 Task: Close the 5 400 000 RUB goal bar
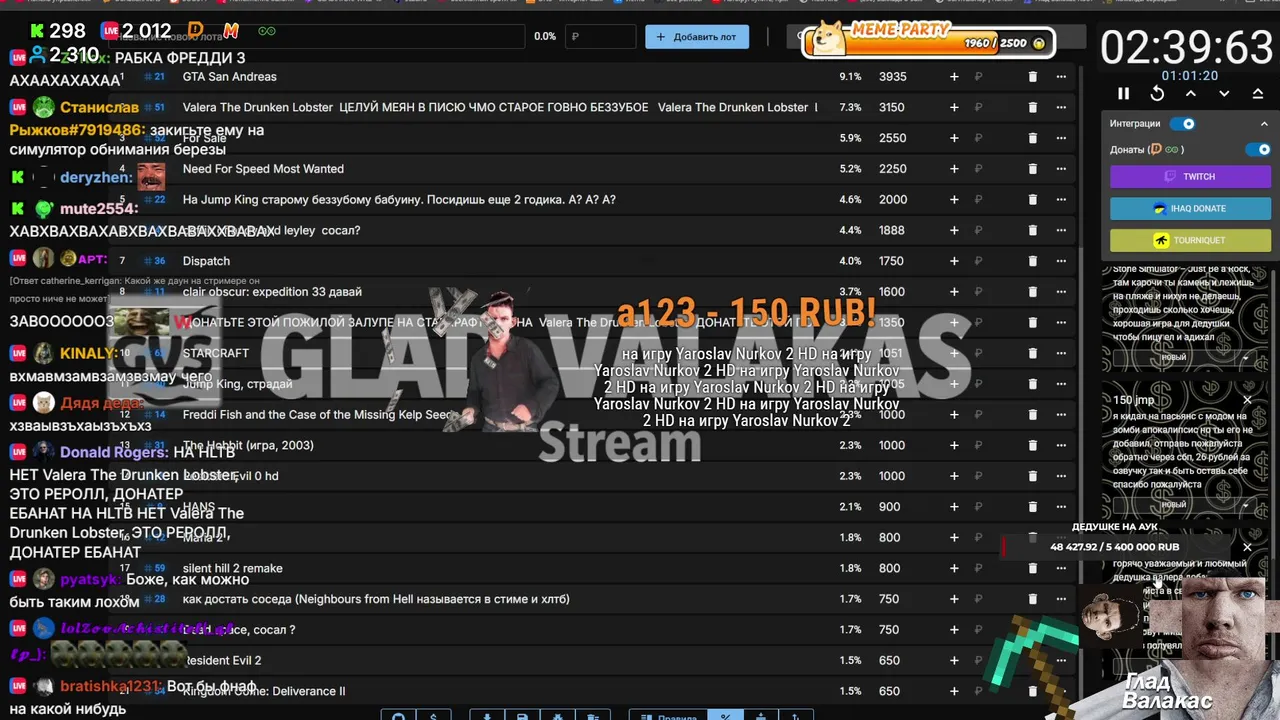click(x=1247, y=547)
